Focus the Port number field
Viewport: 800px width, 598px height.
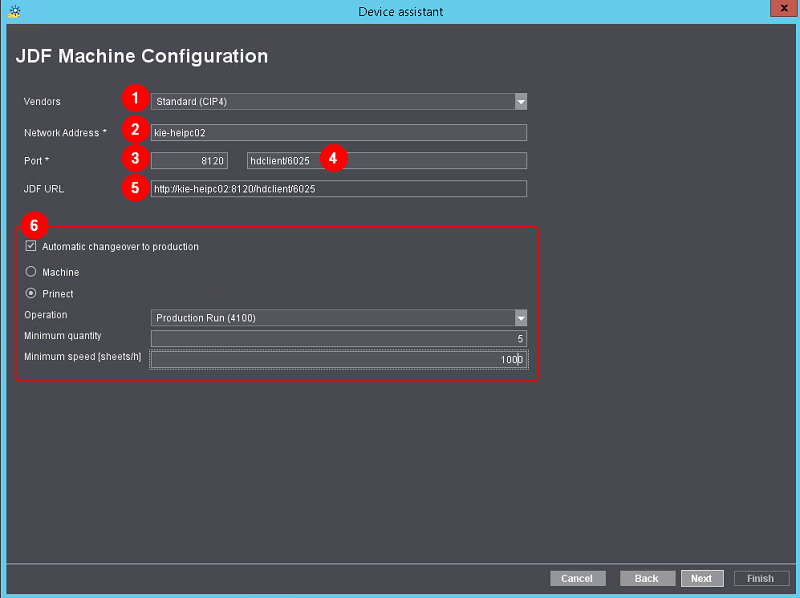tap(190, 160)
